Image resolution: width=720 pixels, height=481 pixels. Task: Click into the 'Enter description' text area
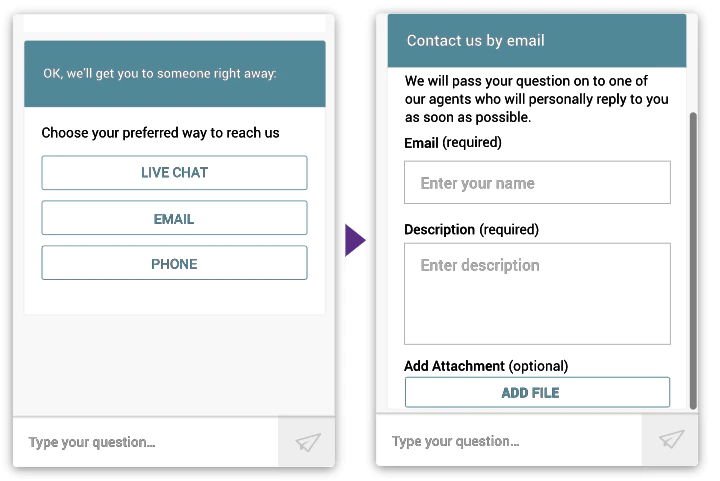coord(537,294)
